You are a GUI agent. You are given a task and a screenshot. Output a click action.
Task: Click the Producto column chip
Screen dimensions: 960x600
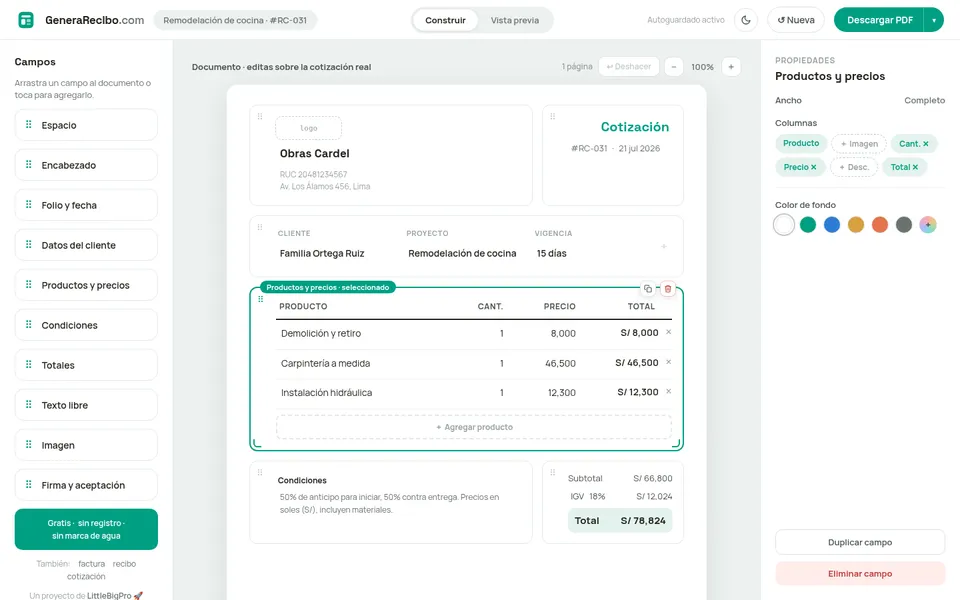[801, 143]
